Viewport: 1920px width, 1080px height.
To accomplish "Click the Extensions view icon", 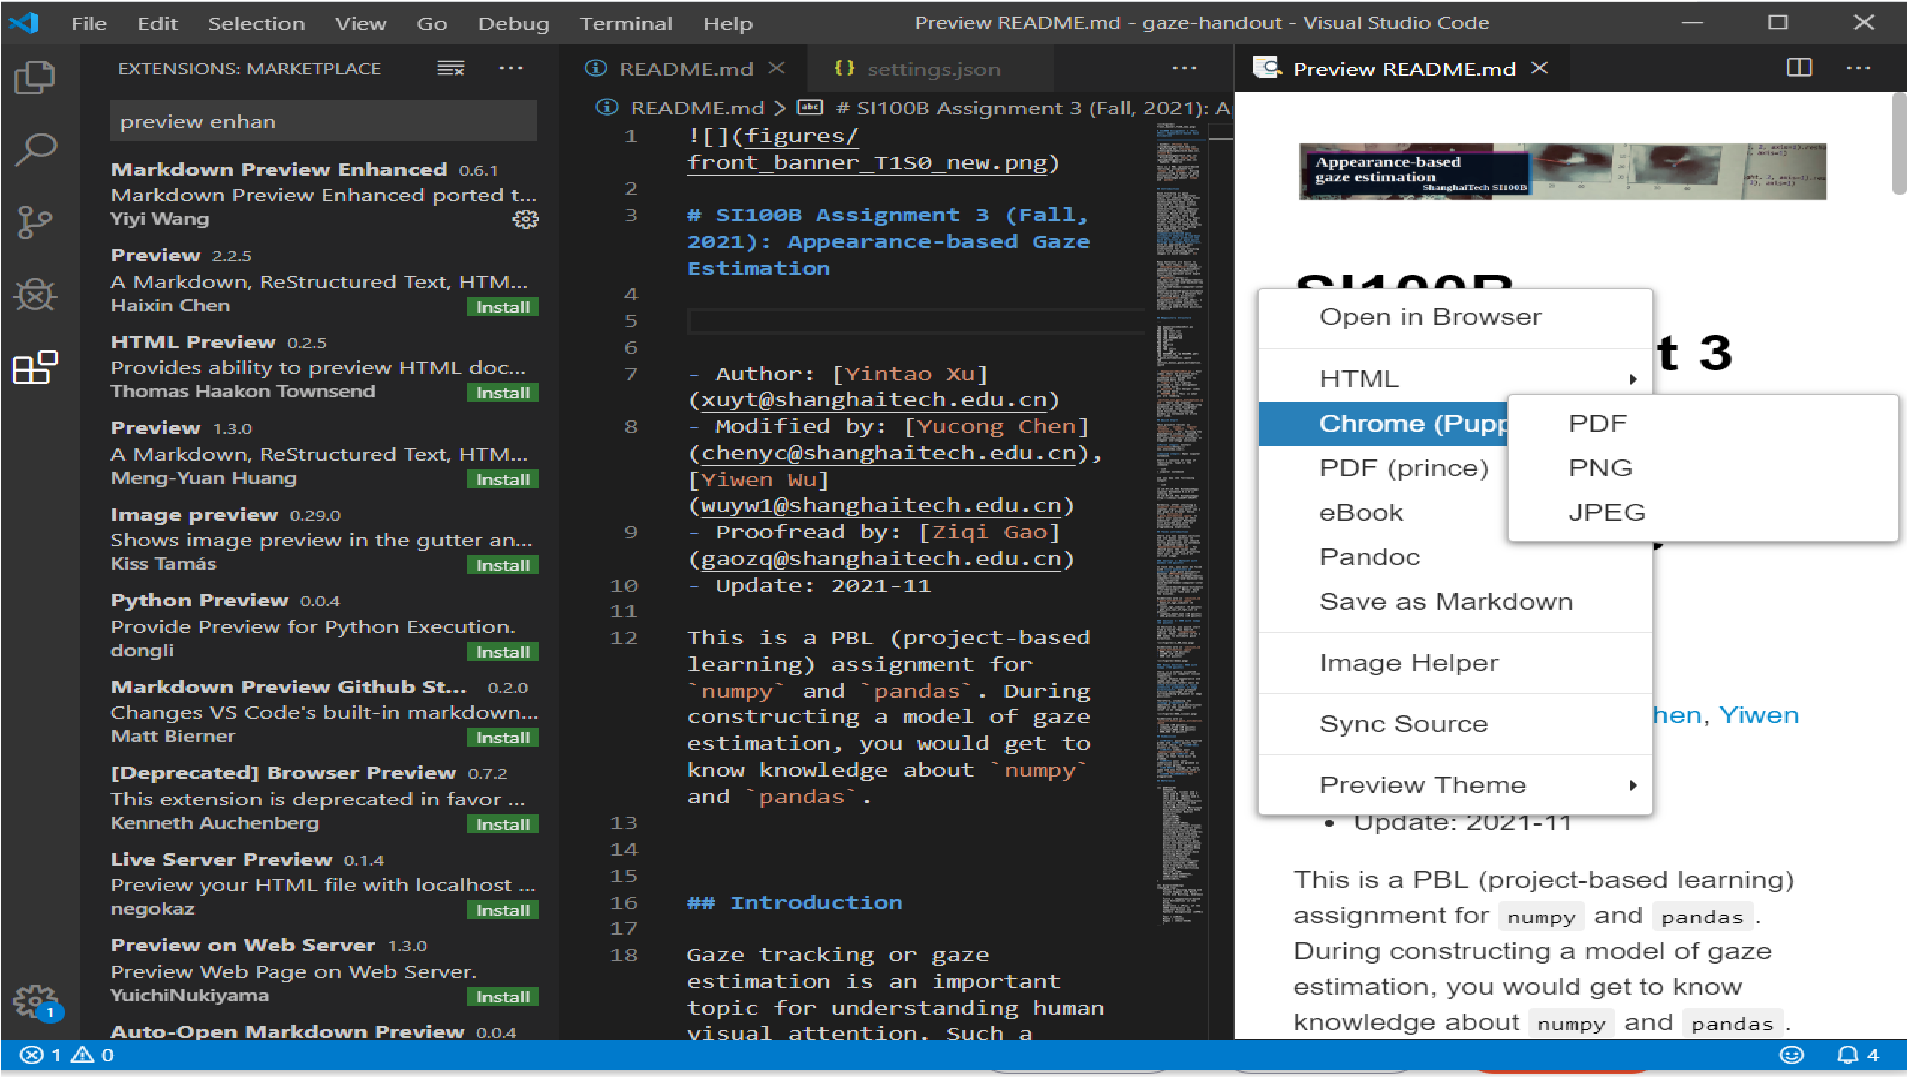I will click(35, 368).
